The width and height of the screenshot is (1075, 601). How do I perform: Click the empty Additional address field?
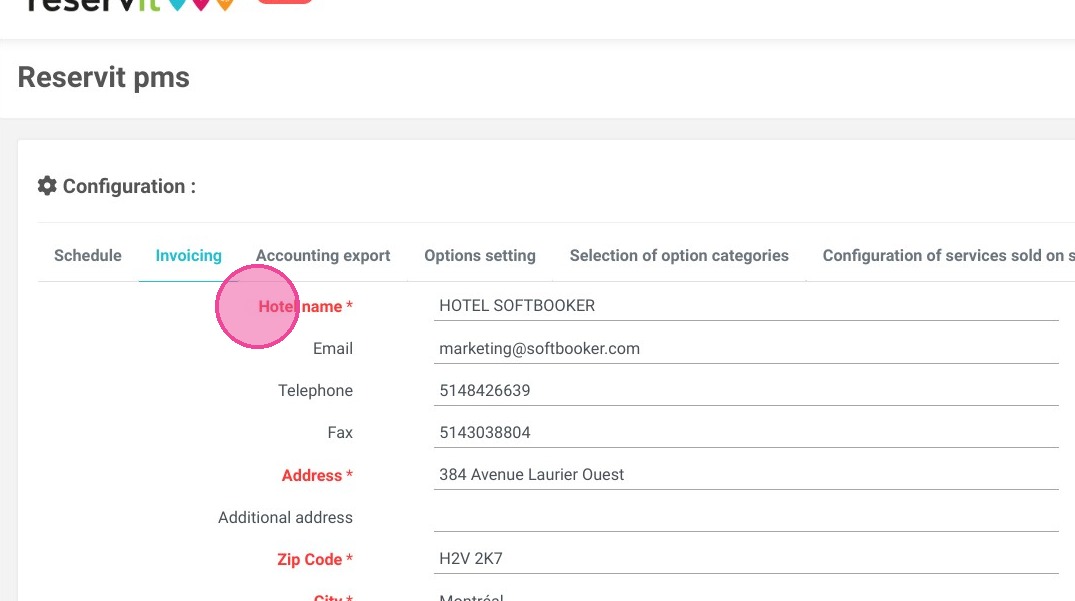pyautogui.click(x=746, y=517)
